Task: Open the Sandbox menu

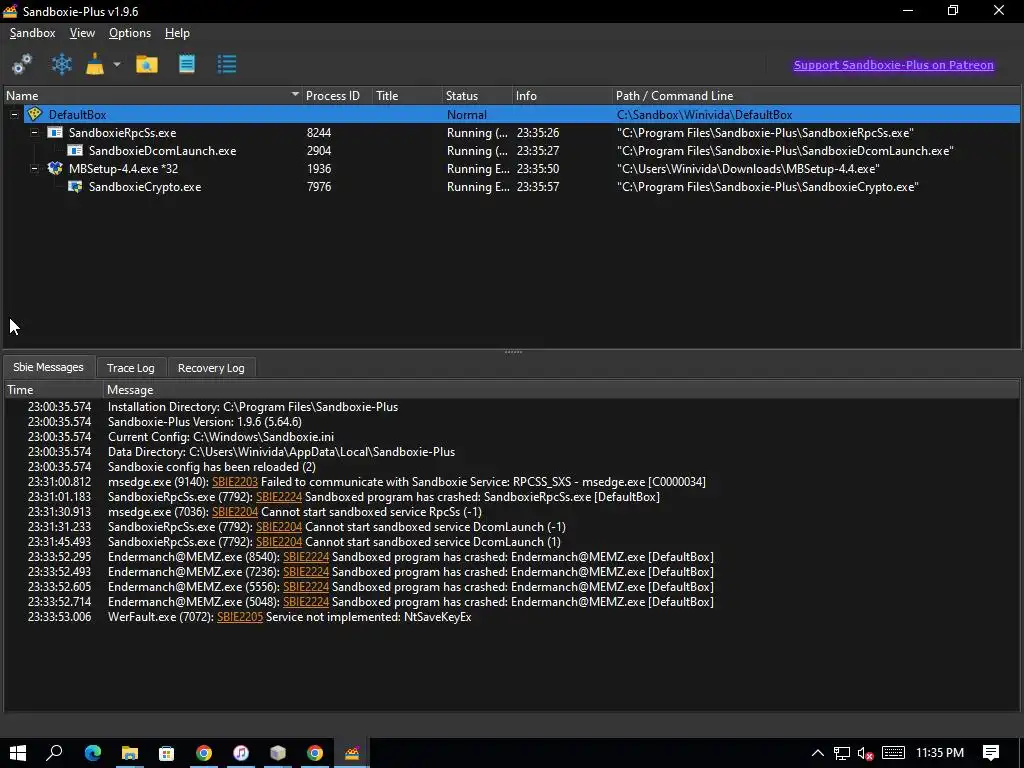Action: 33,33
